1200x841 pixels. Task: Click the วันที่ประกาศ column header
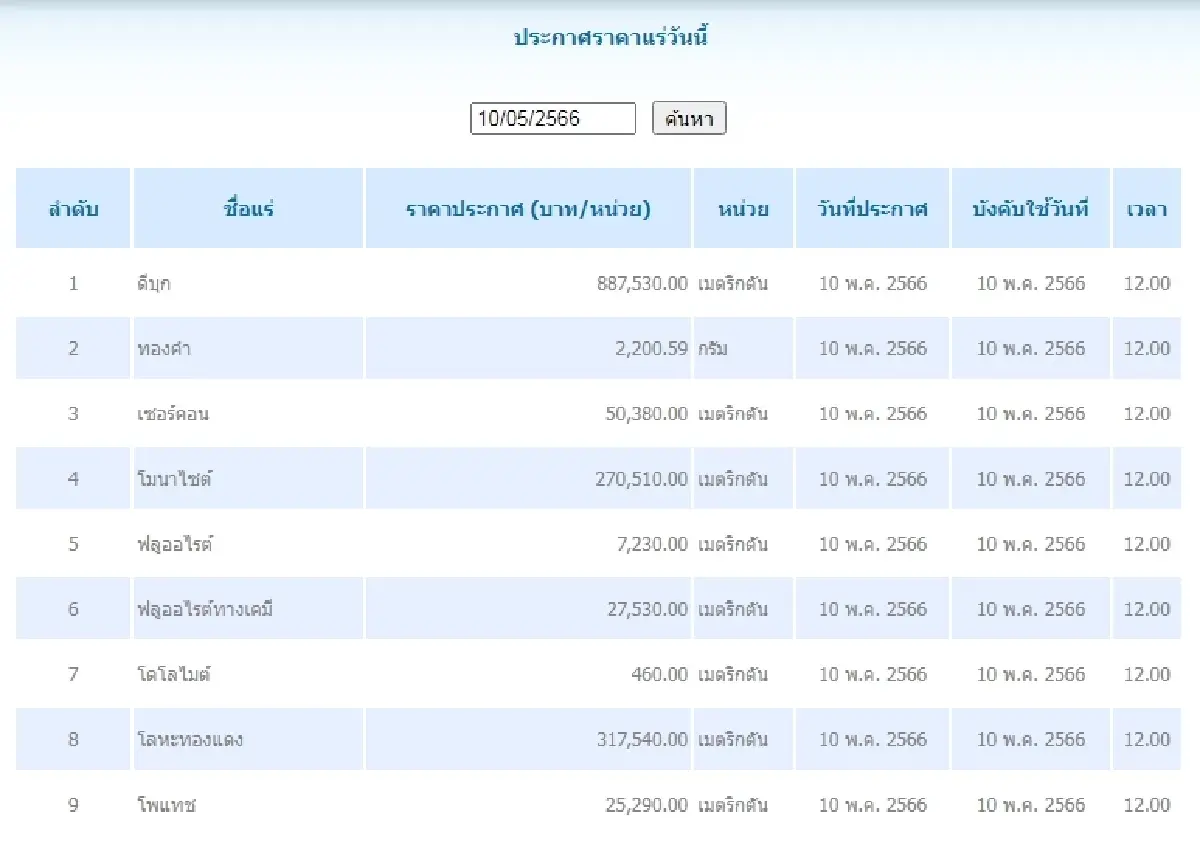(872, 209)
